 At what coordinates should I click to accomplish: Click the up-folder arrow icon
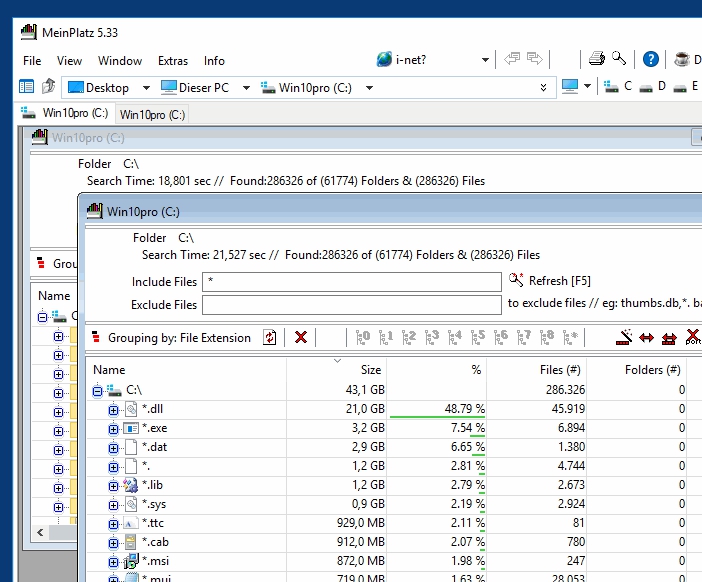point(48,87)
